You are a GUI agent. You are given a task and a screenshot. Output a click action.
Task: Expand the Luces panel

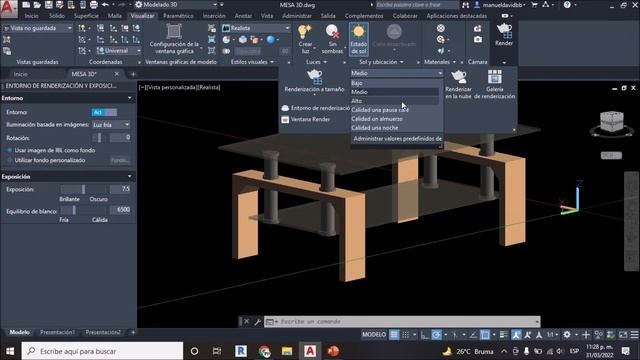316,62
